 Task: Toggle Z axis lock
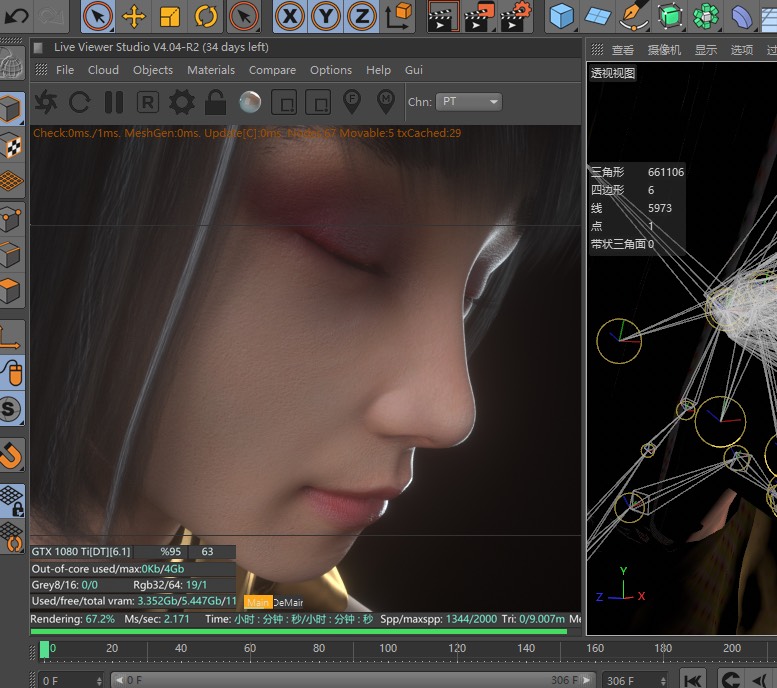(x=361, y=16)
